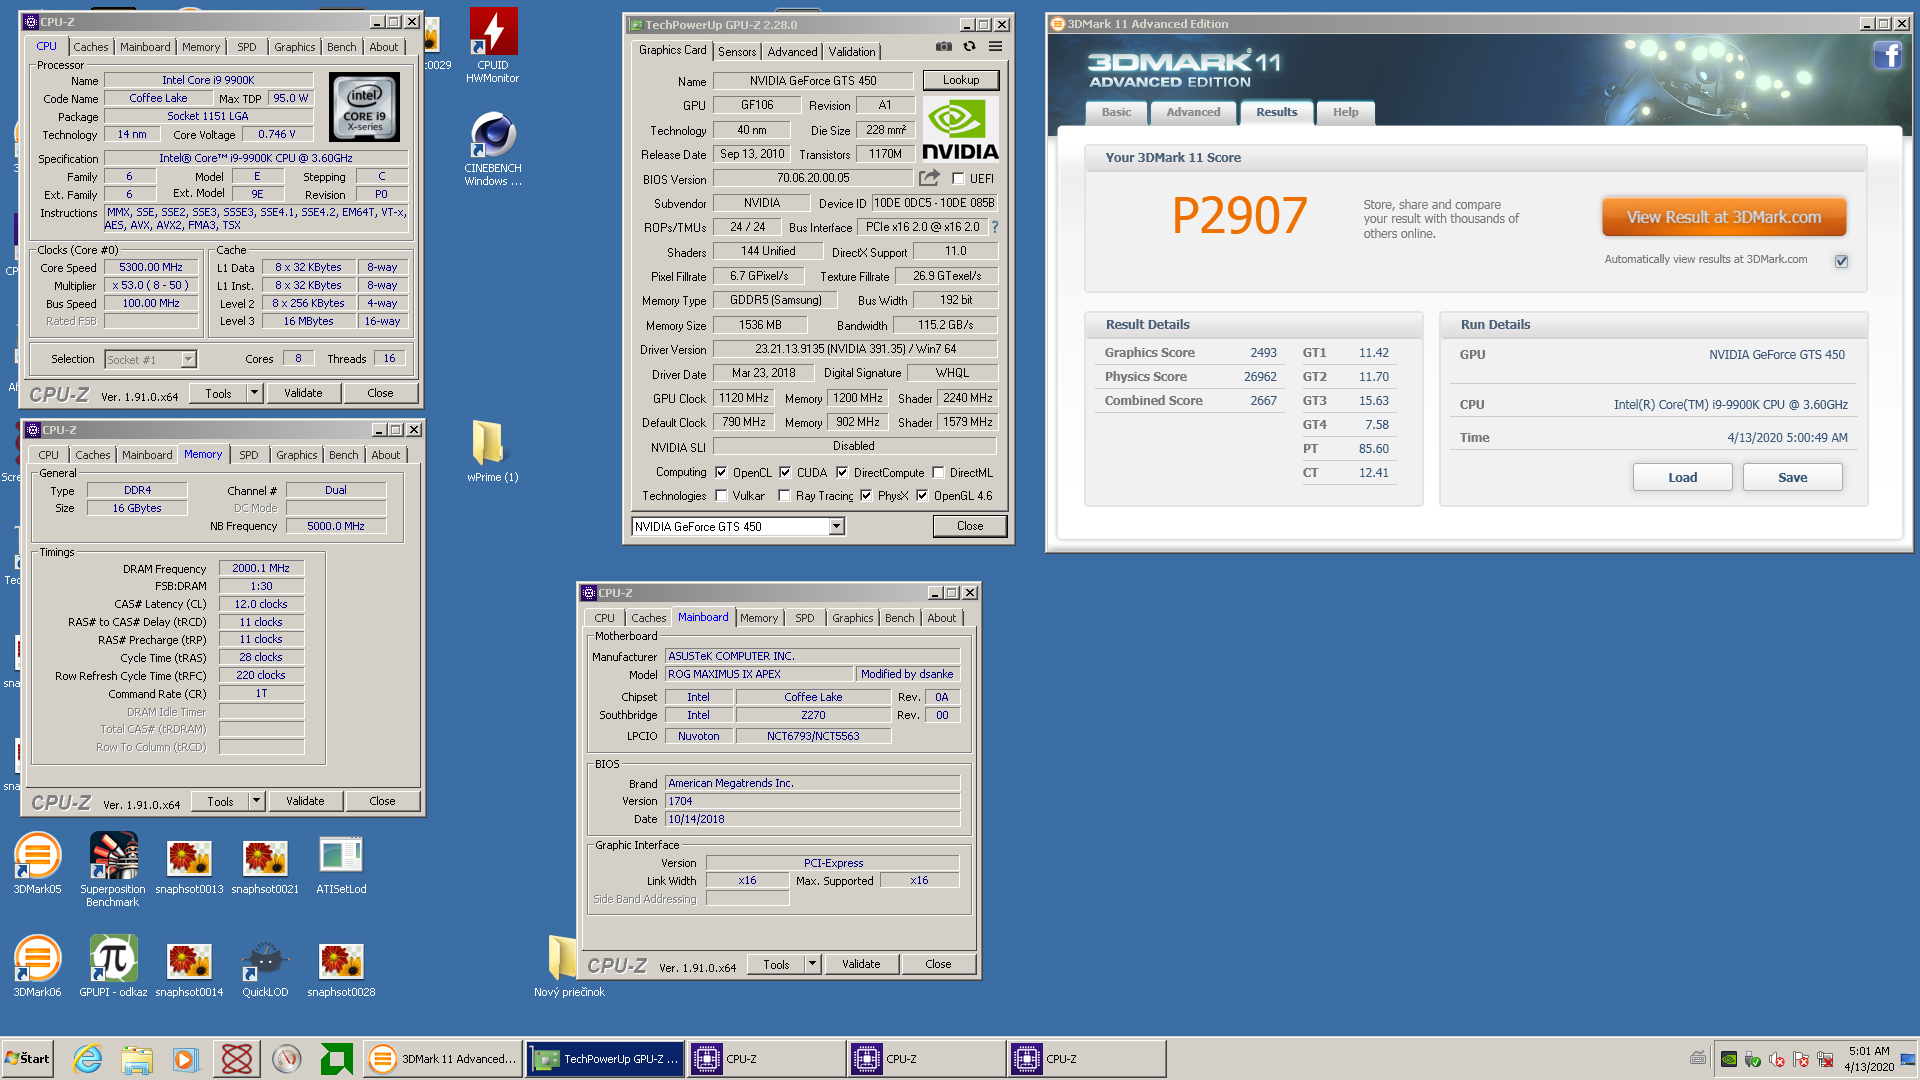Open Internet Explorer from the taskbar
The width and height of the screenshot is (1920, 1080).
pyautogui.click(x=87, y=1059)
